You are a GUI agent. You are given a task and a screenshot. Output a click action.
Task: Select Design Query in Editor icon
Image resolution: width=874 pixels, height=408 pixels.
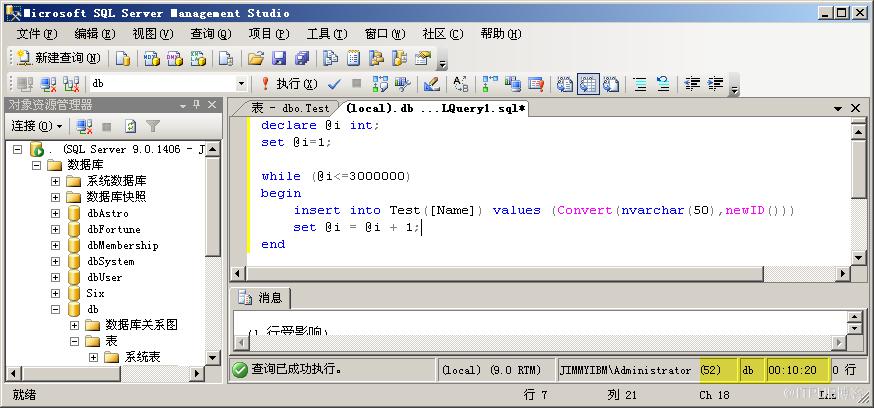[431, 84]
